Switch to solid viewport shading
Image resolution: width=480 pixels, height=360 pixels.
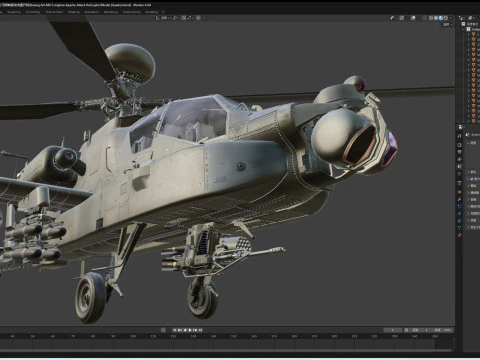[436, 18]
